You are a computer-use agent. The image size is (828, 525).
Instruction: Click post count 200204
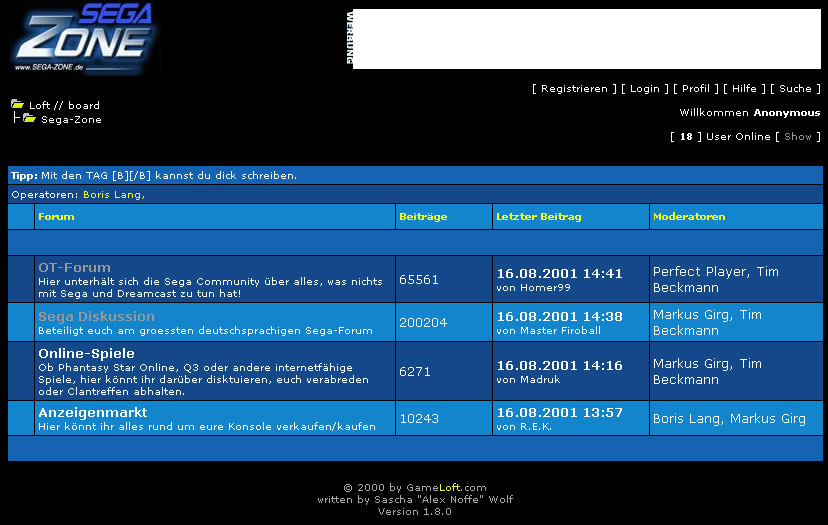pyautogui.click(x=423, y=322)
